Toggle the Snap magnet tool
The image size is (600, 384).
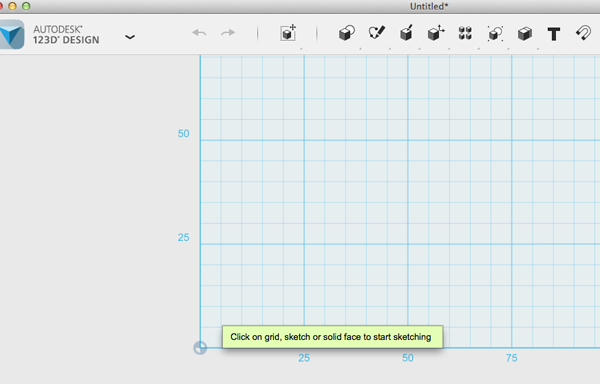click(x=584, y=33)
